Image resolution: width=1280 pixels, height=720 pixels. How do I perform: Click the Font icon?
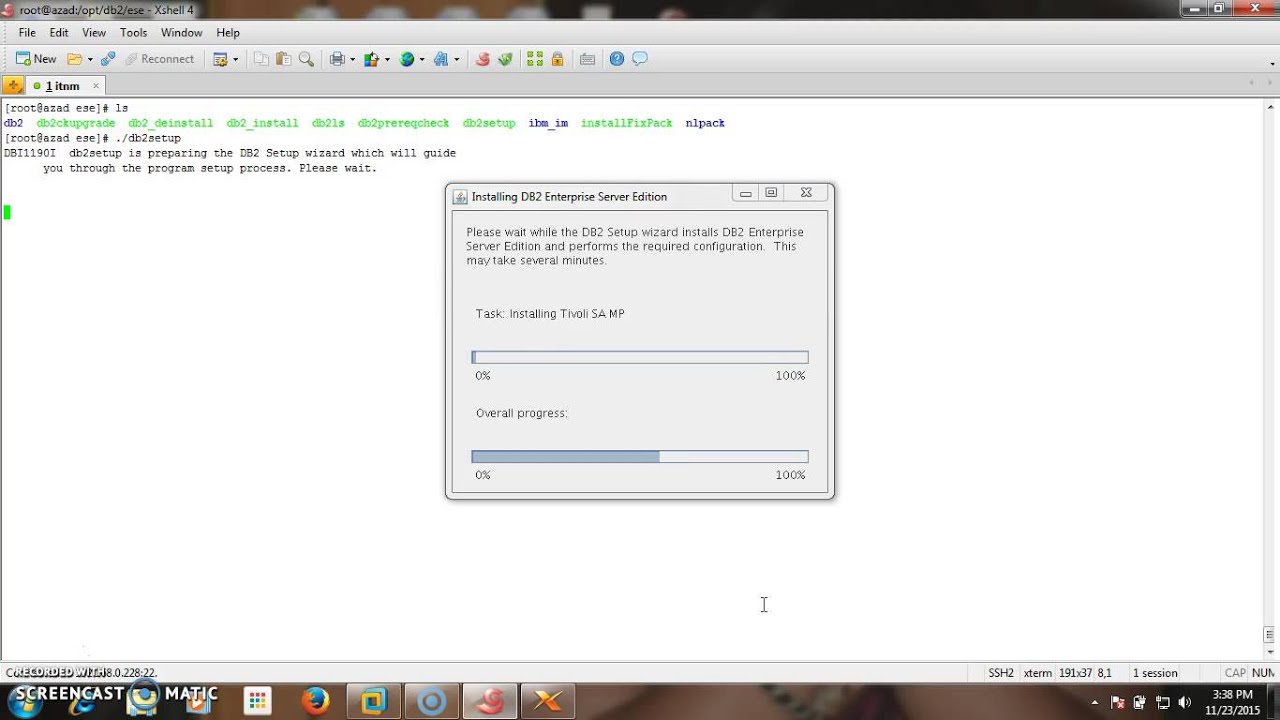tap(441, 59)
